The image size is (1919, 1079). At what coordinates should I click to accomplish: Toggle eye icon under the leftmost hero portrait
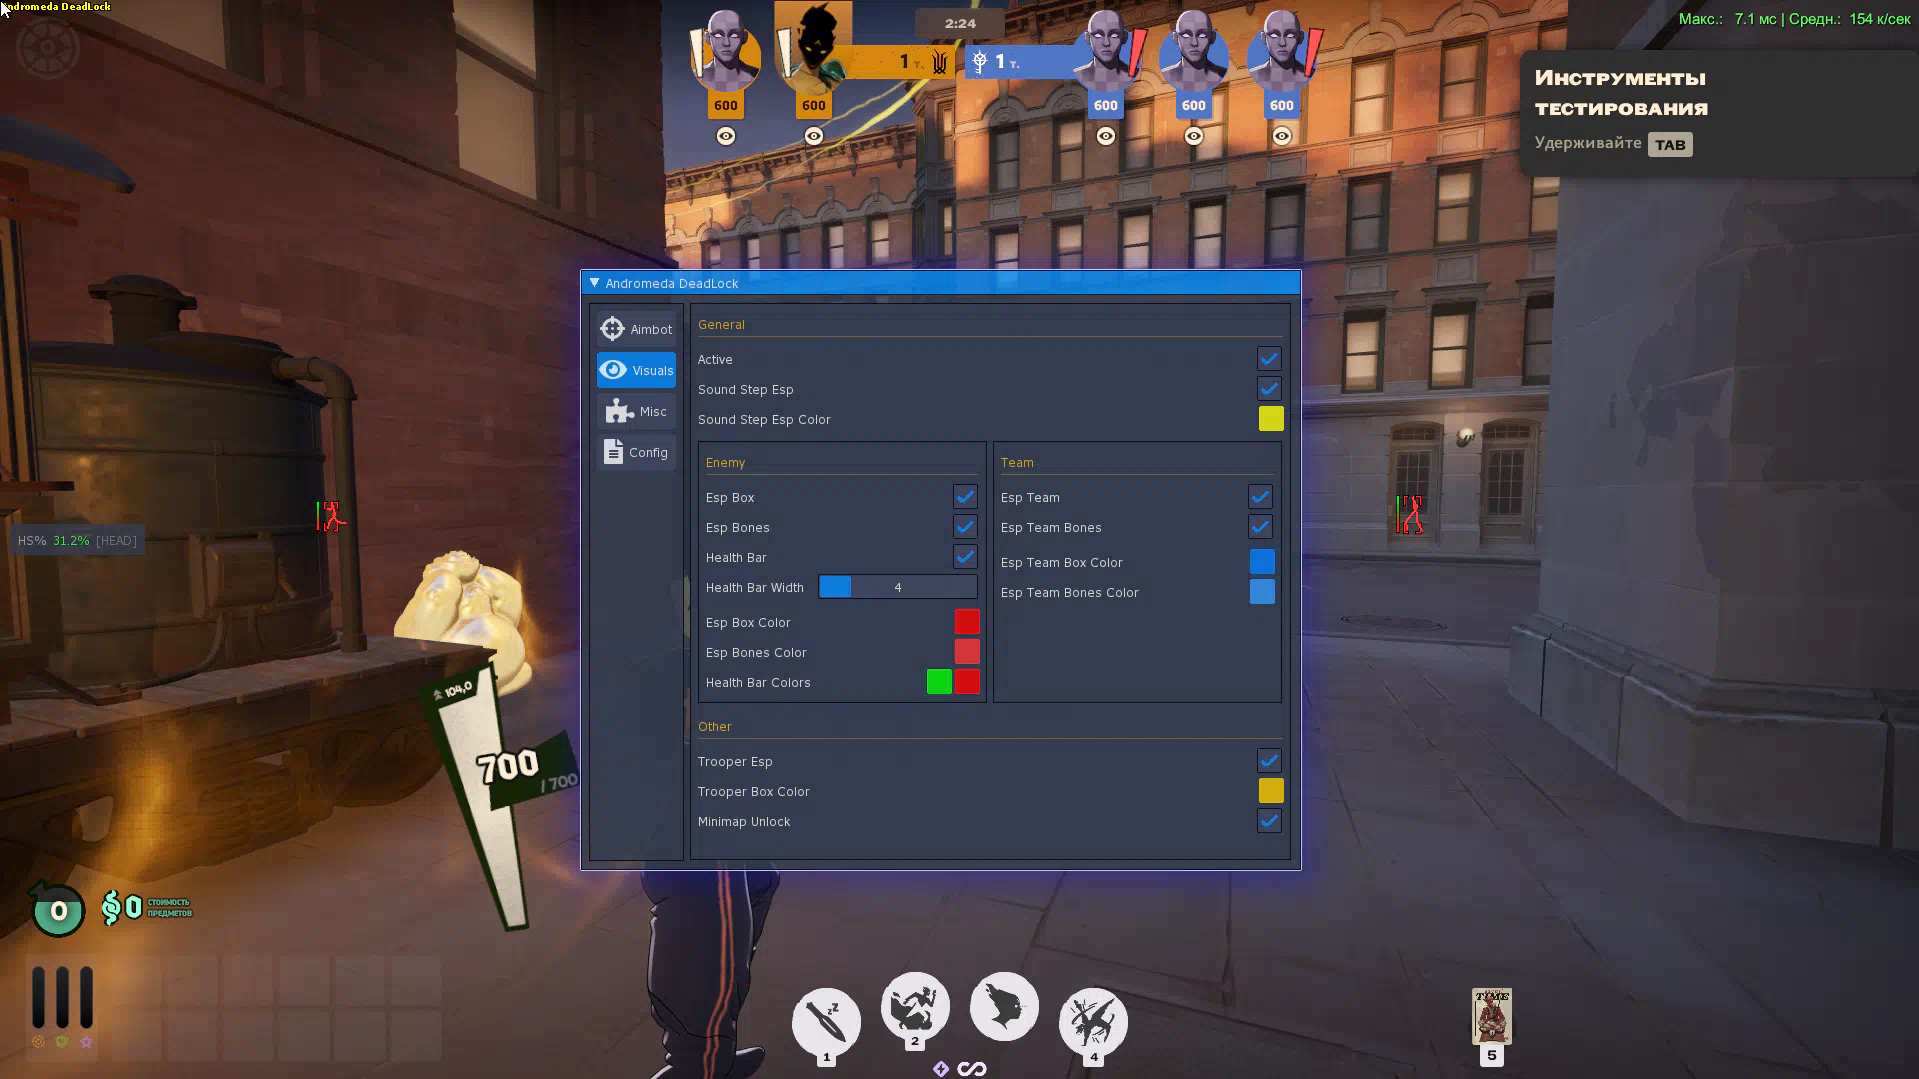click(x=726, y=136)
